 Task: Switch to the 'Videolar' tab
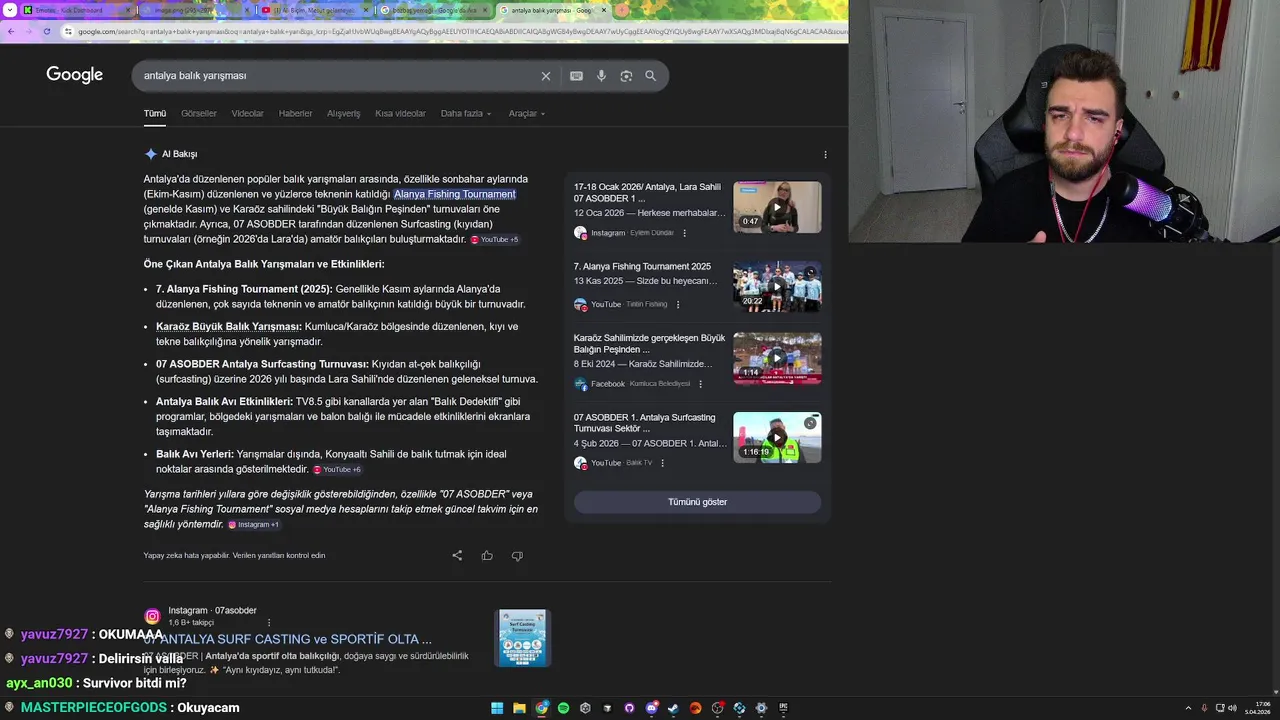(x=248, y=114)
